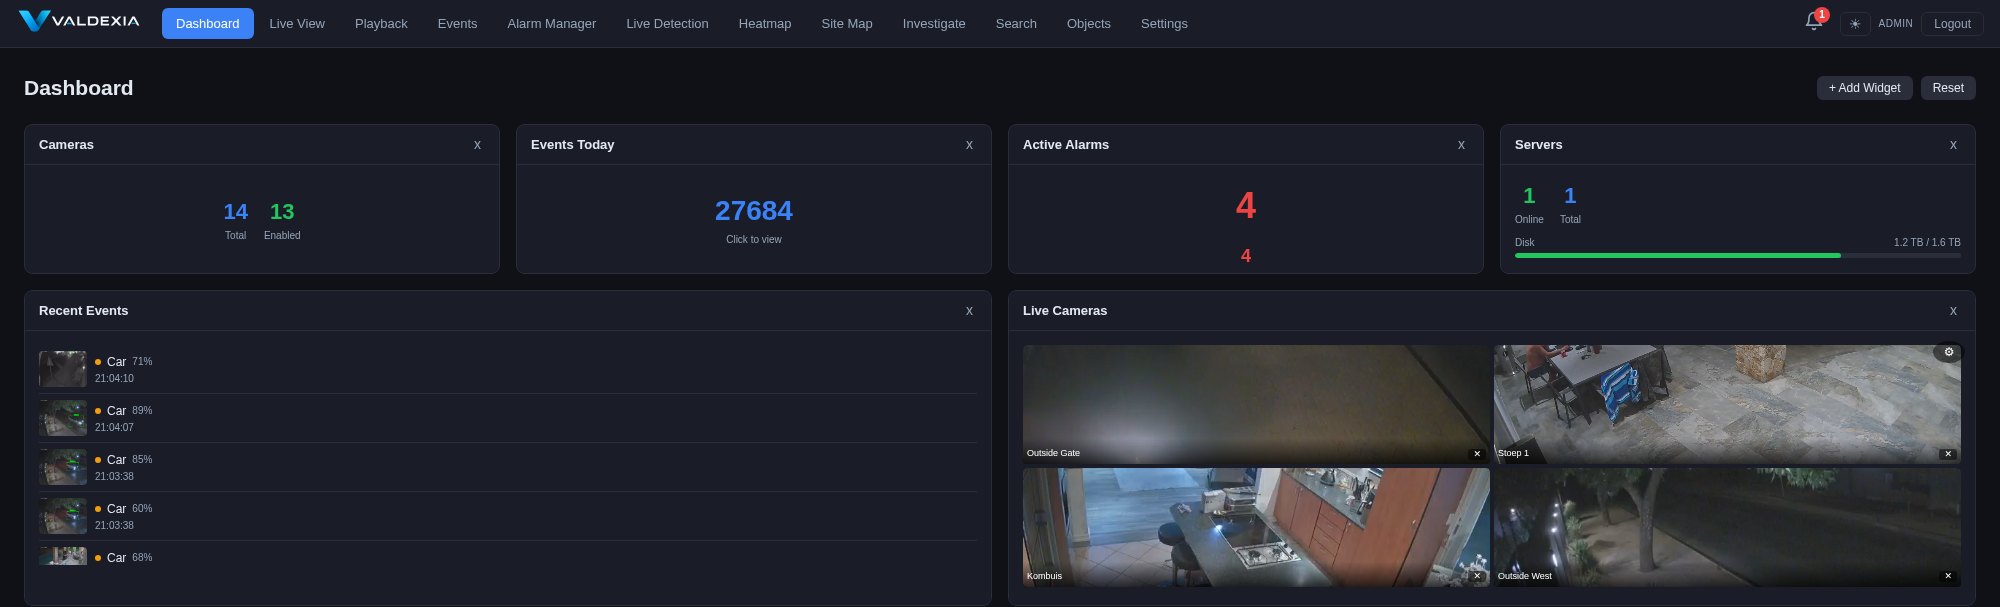Click the server disk usage bar

[1737, 256]
